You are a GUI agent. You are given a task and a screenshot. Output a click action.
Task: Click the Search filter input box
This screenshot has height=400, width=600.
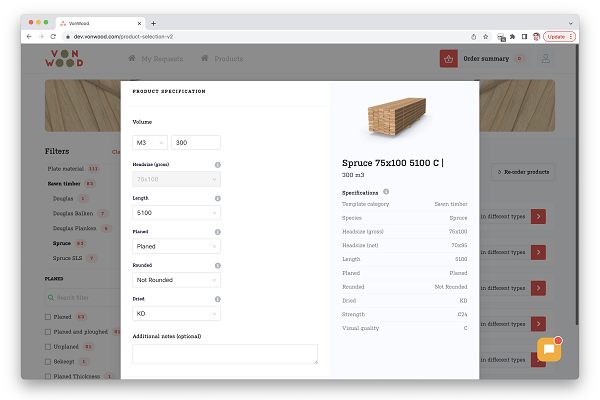pyautogui.click(x=83, y=297)
